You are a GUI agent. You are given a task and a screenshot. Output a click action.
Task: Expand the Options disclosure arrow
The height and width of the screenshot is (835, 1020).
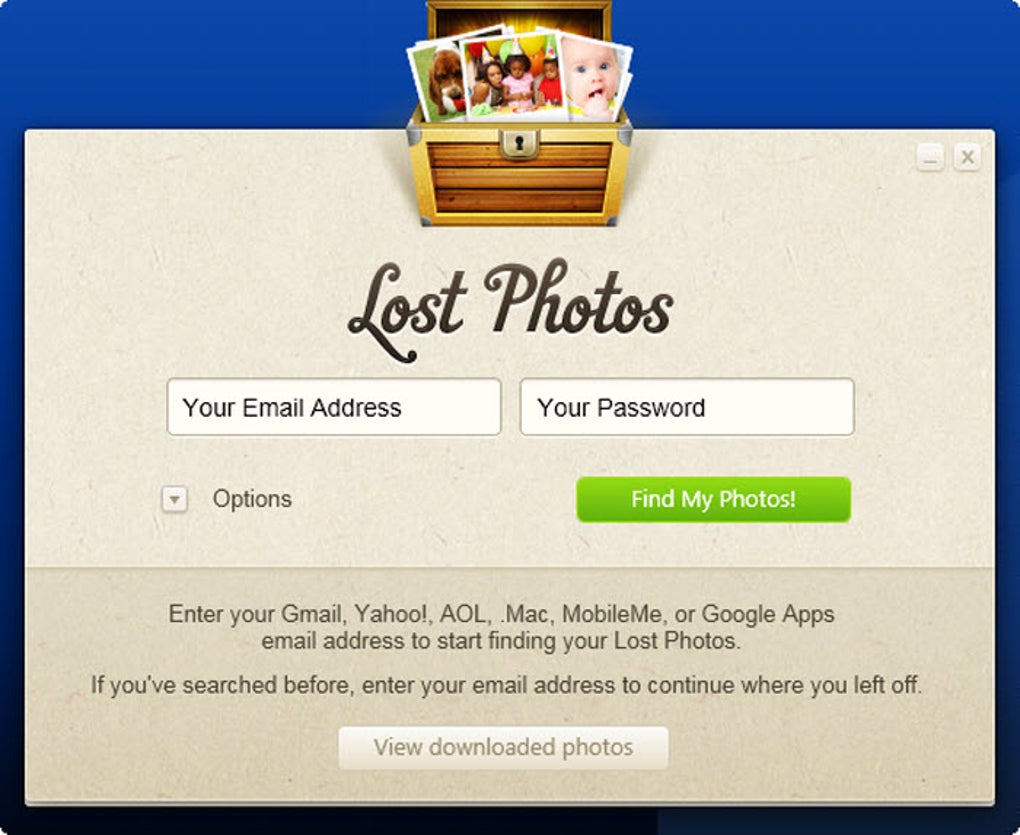click(x=174, y=499)
